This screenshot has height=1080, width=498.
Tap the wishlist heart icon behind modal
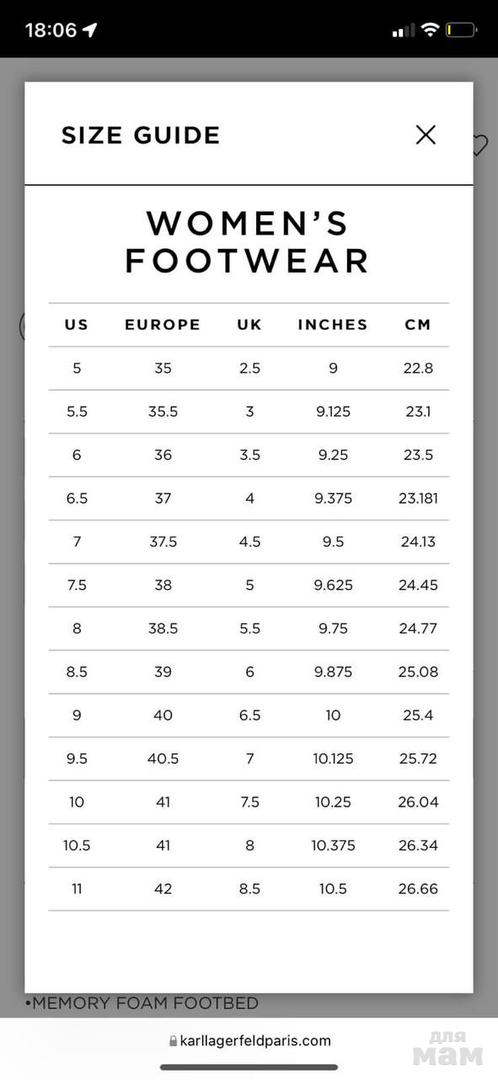[480, 145]
